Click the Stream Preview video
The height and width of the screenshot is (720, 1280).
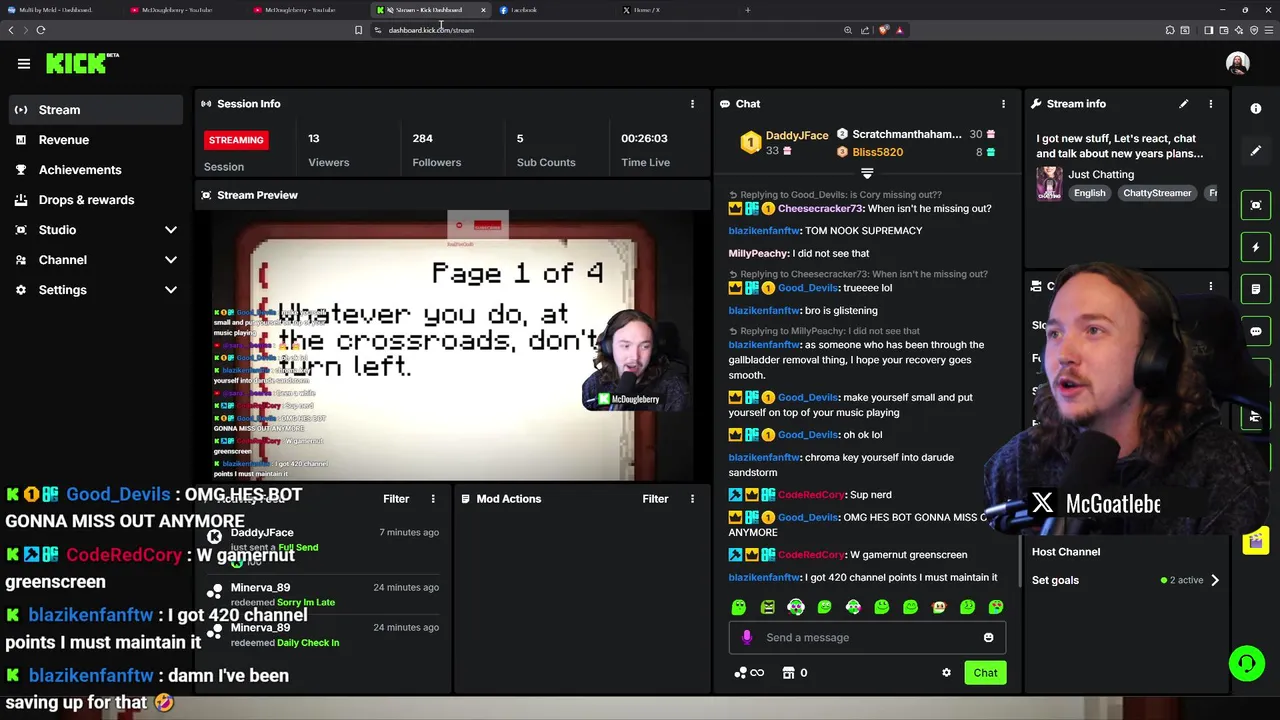pos(453,345)
